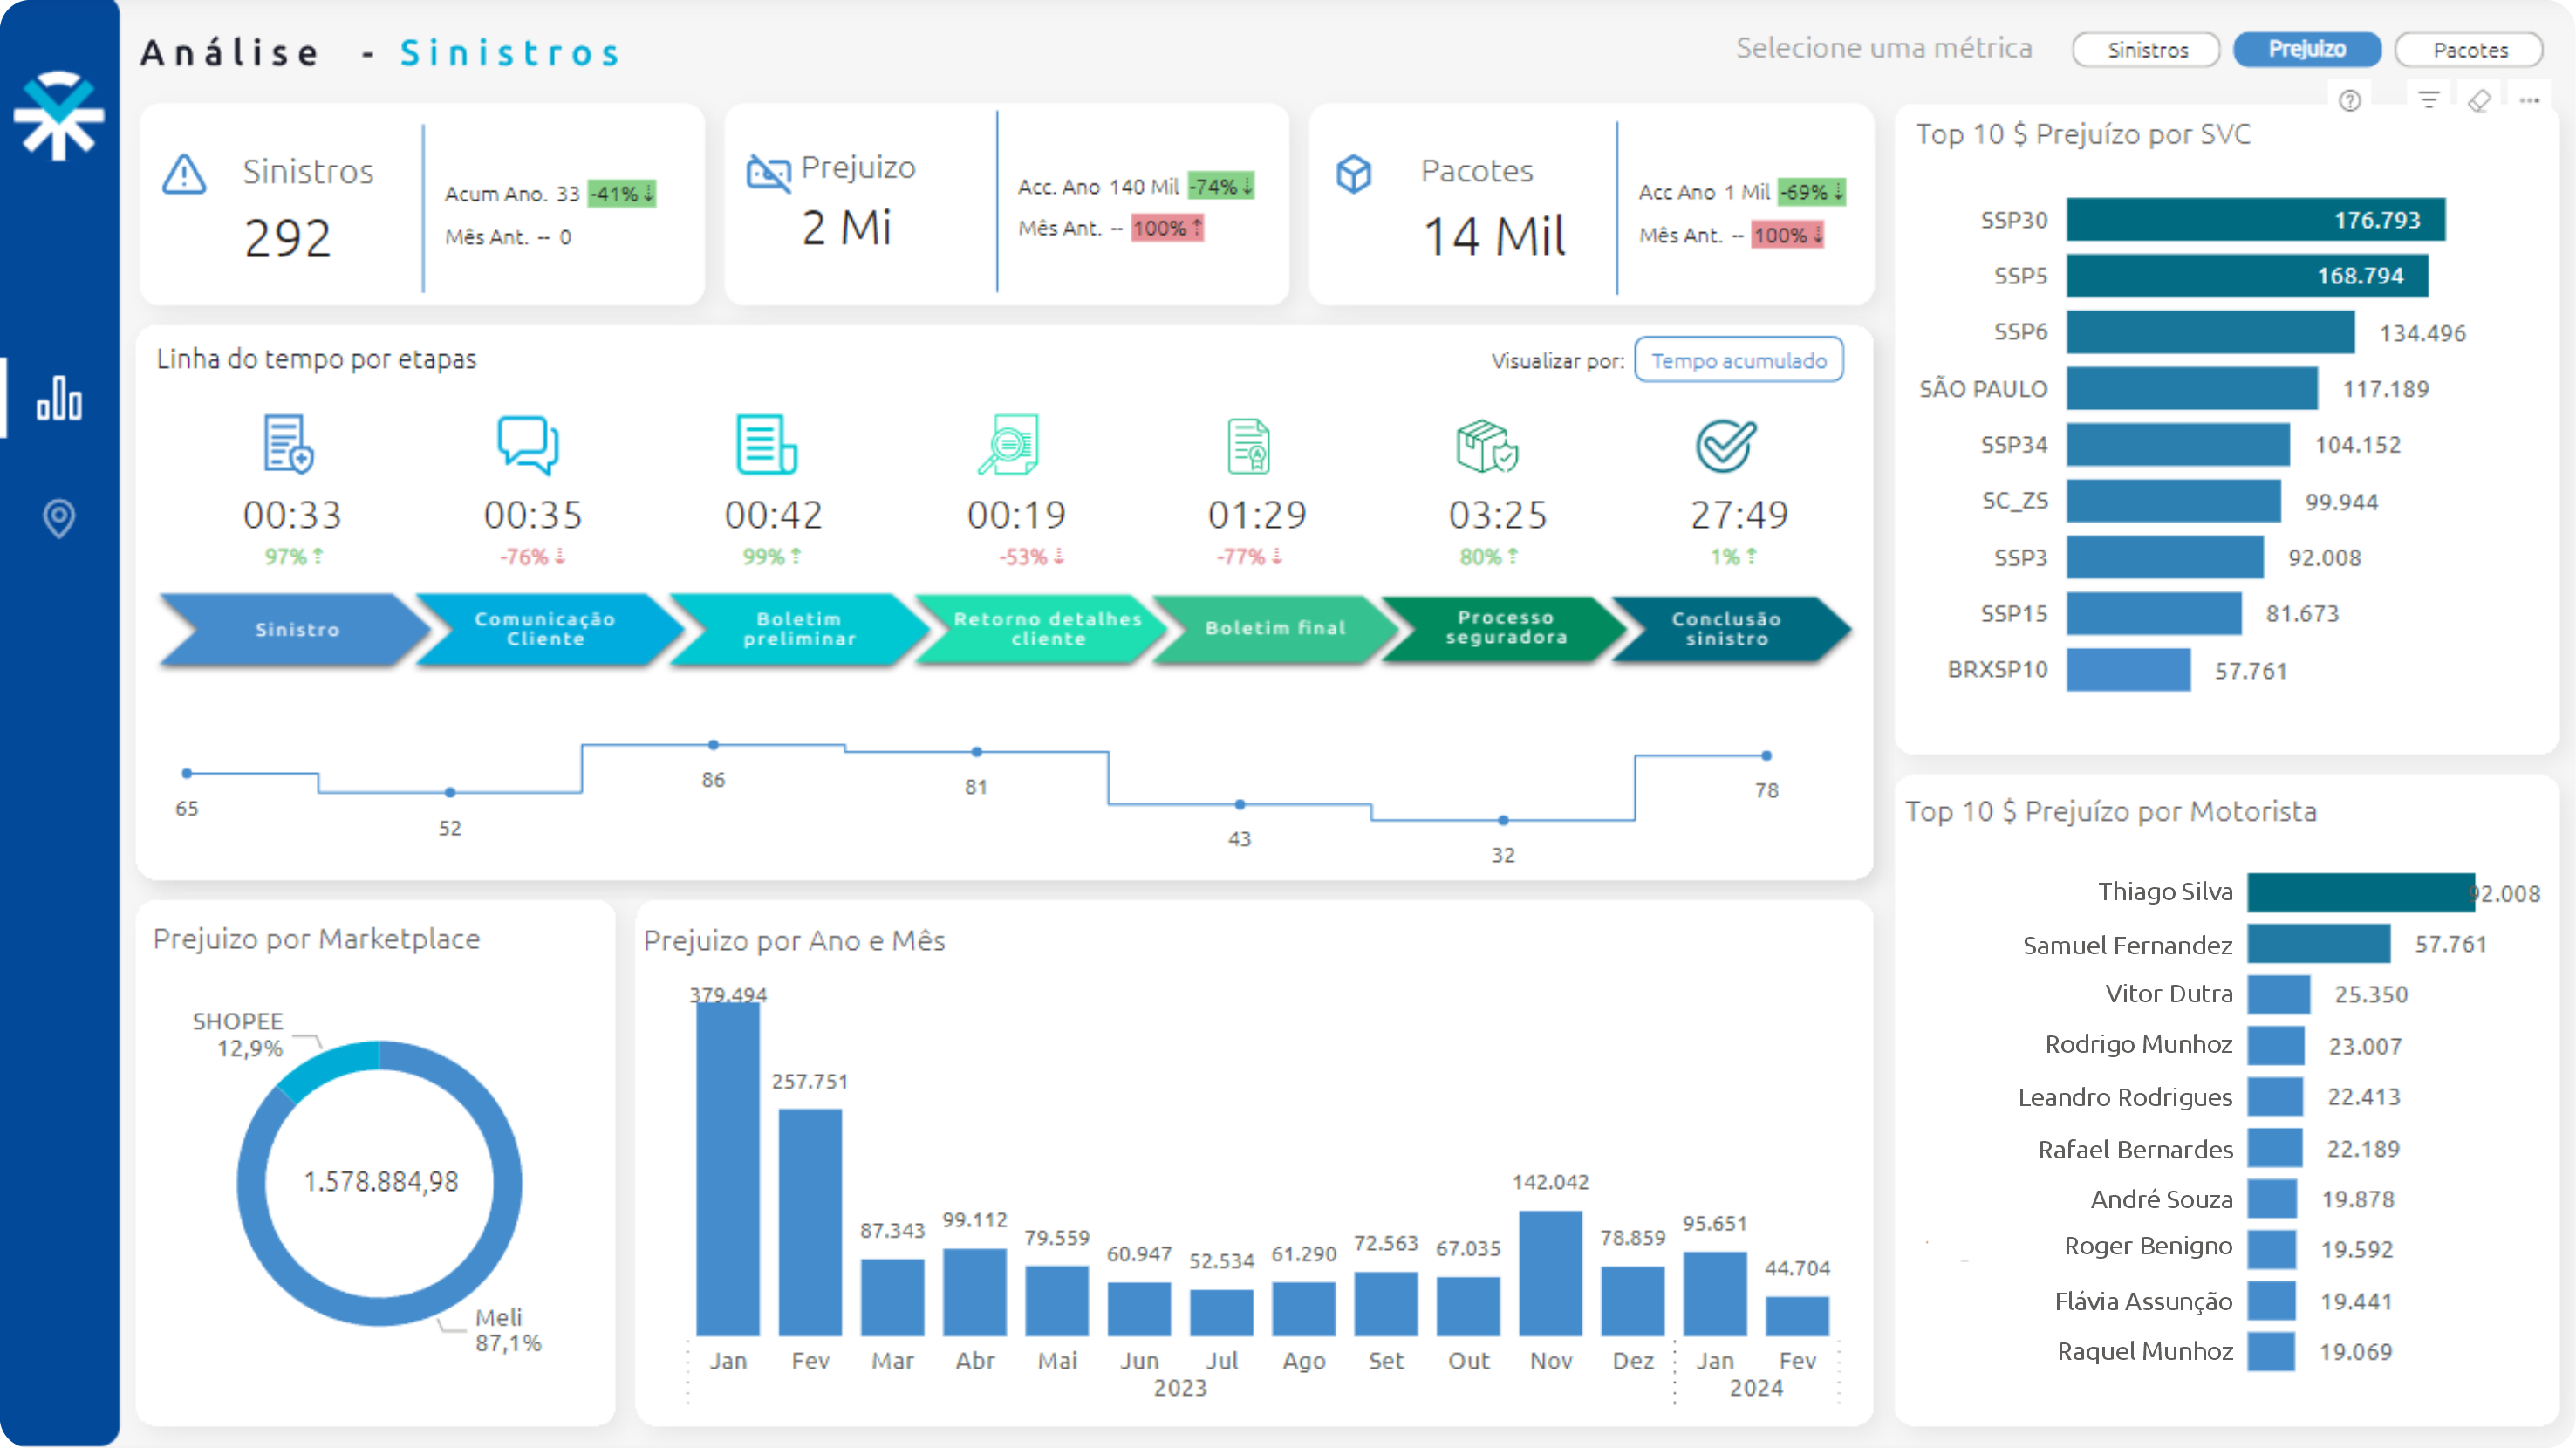This screenshot has width=2576, height=1448.
Task: Click the Boletim preliminar stage arrow
Action: tap(798, 629)
